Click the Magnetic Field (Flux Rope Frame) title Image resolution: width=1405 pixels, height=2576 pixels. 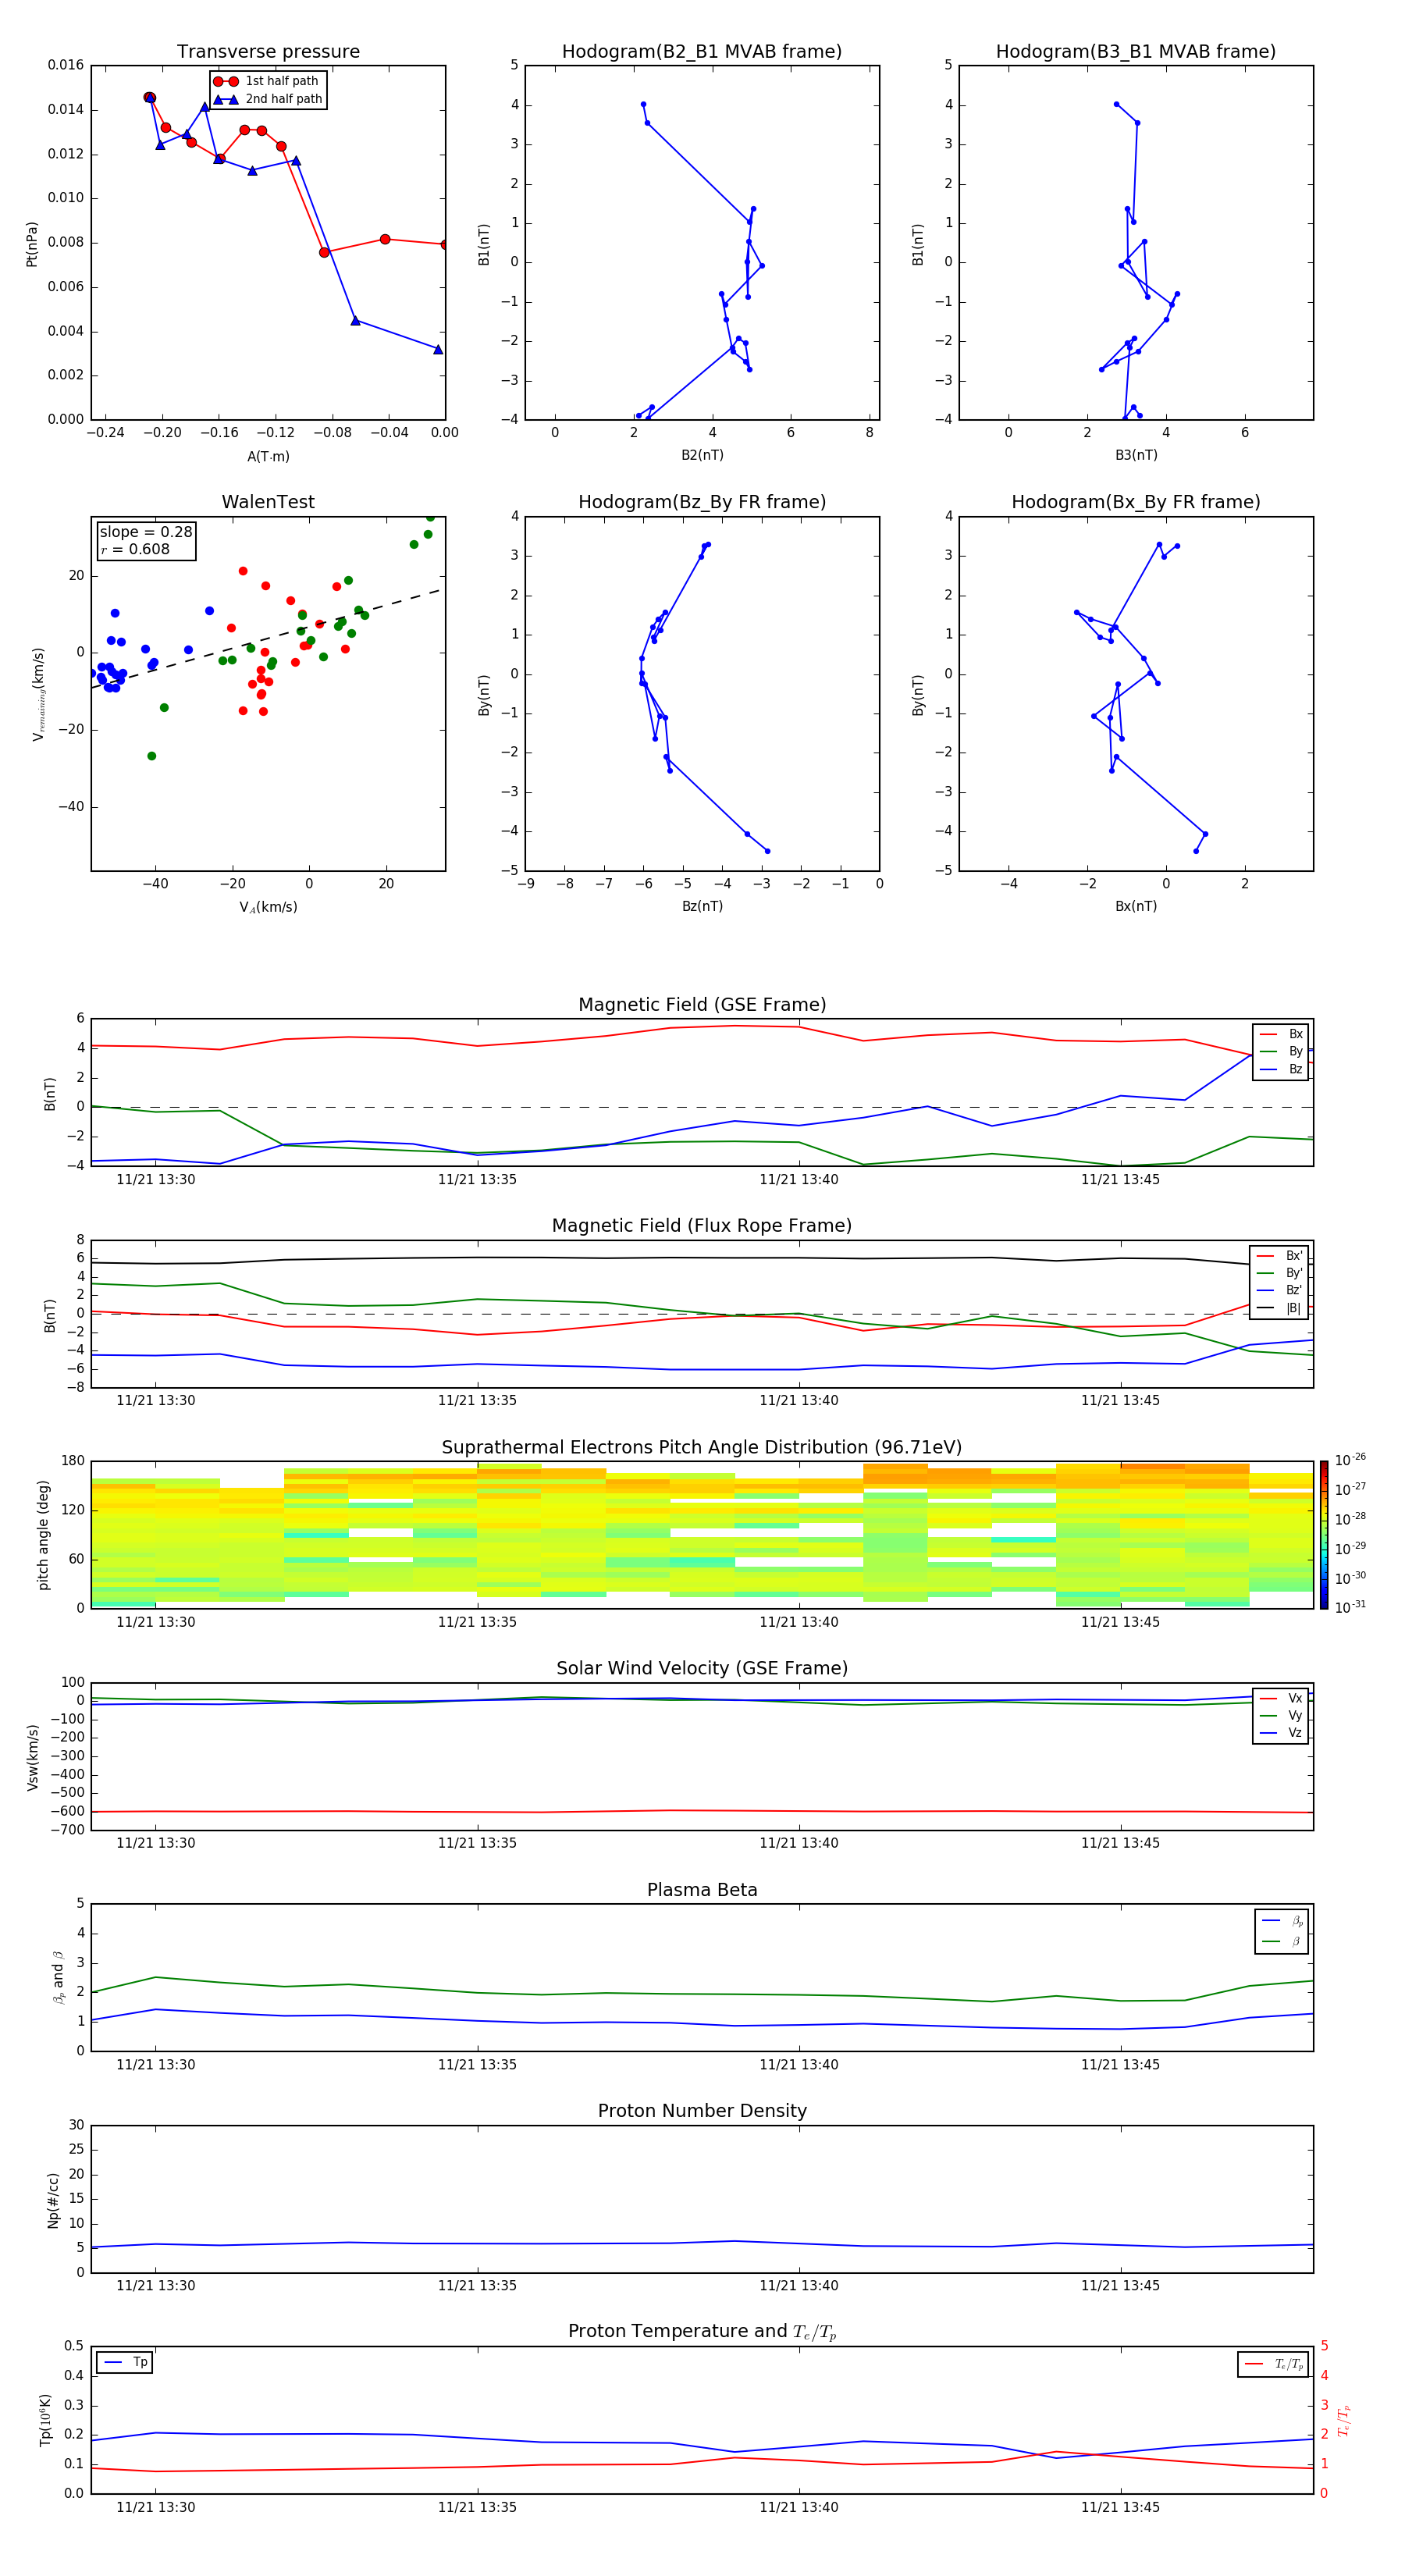pyautogui.click(x=702, y=1226)
